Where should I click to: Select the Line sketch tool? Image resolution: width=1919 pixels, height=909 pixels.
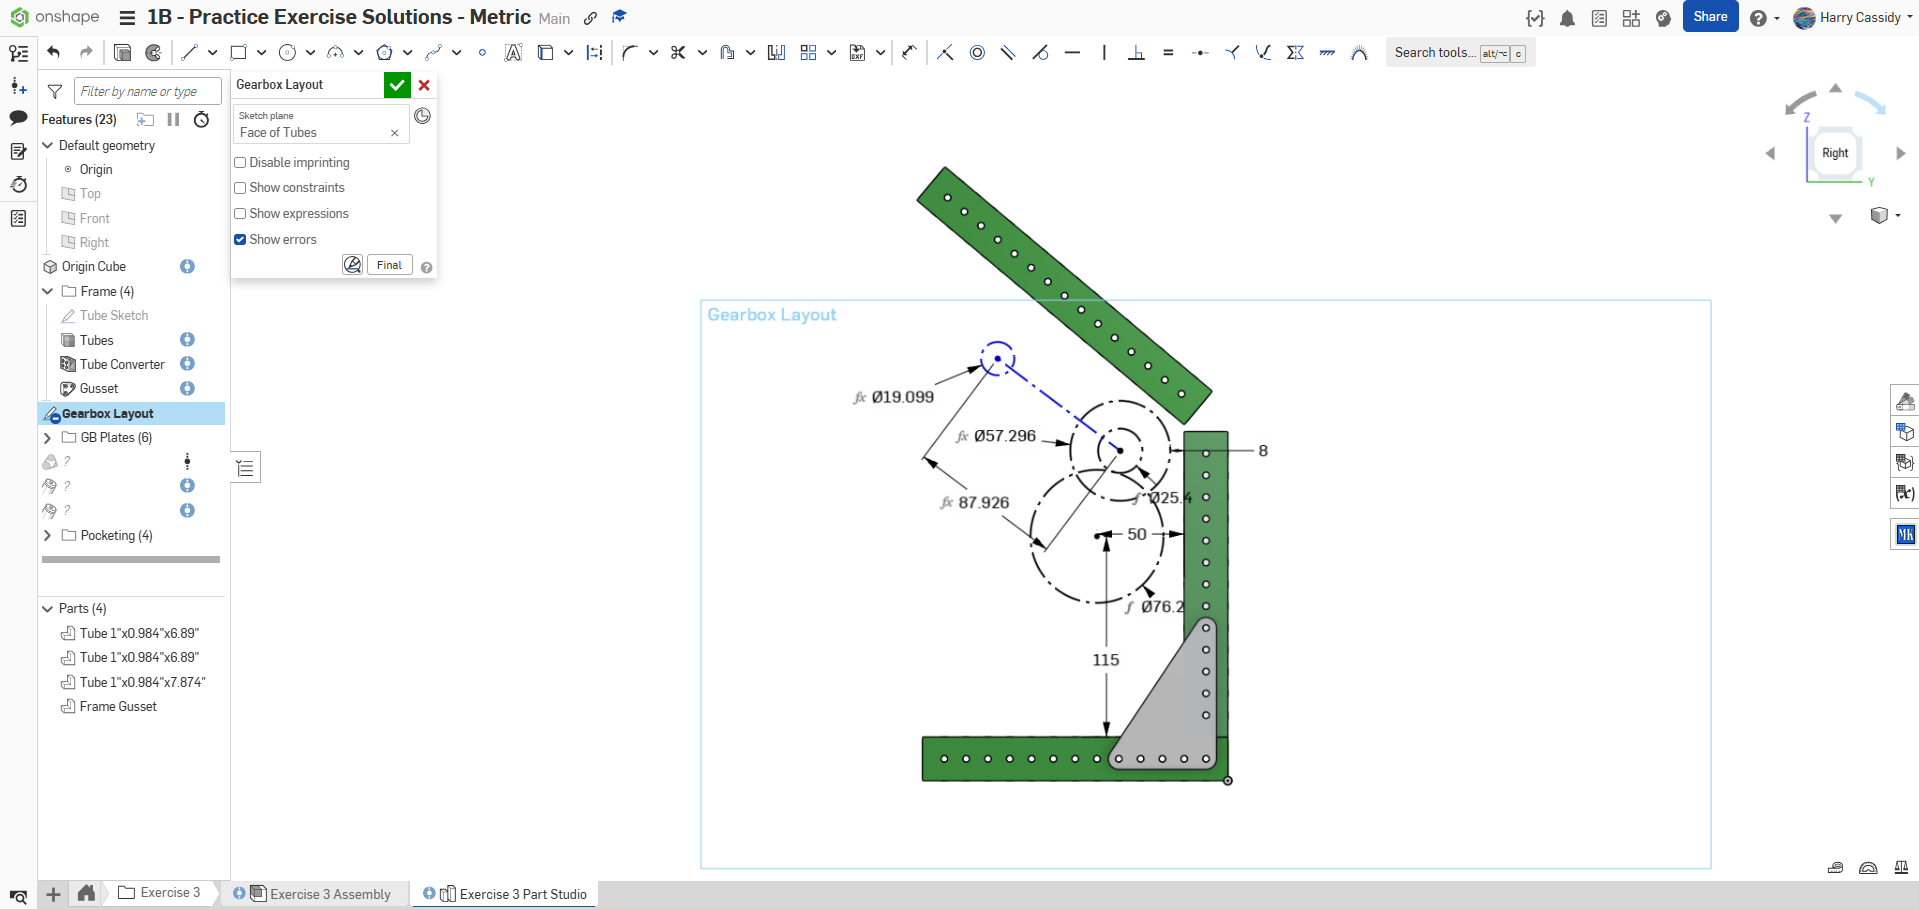click(189, 53)
